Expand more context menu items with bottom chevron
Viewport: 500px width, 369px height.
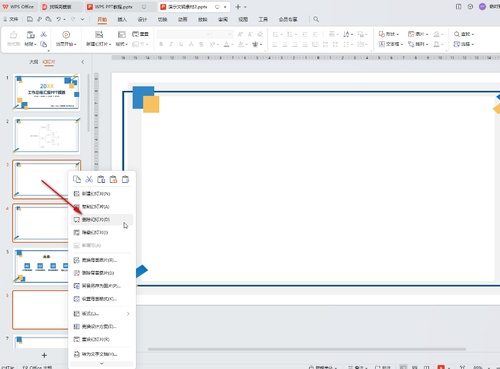(102, 363)
